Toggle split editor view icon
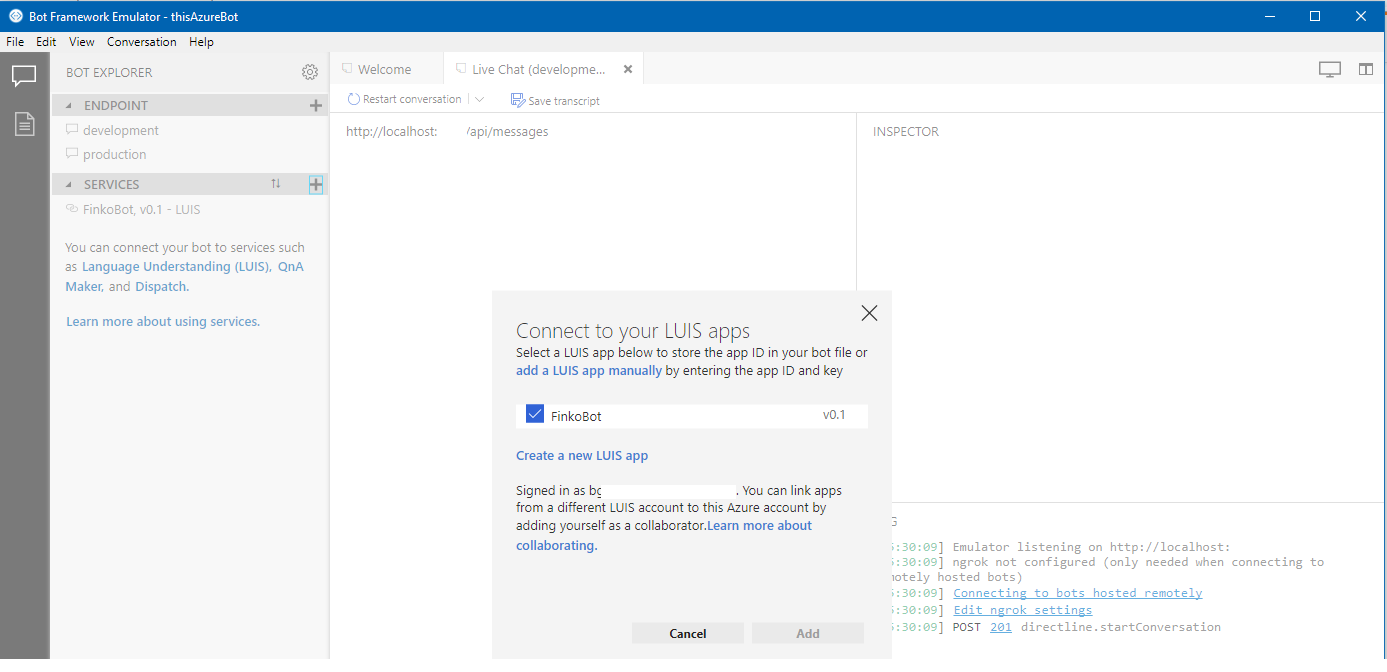Image resolution: width=1387 pixels, height=672 pixels. click(x=1366, y=69)
